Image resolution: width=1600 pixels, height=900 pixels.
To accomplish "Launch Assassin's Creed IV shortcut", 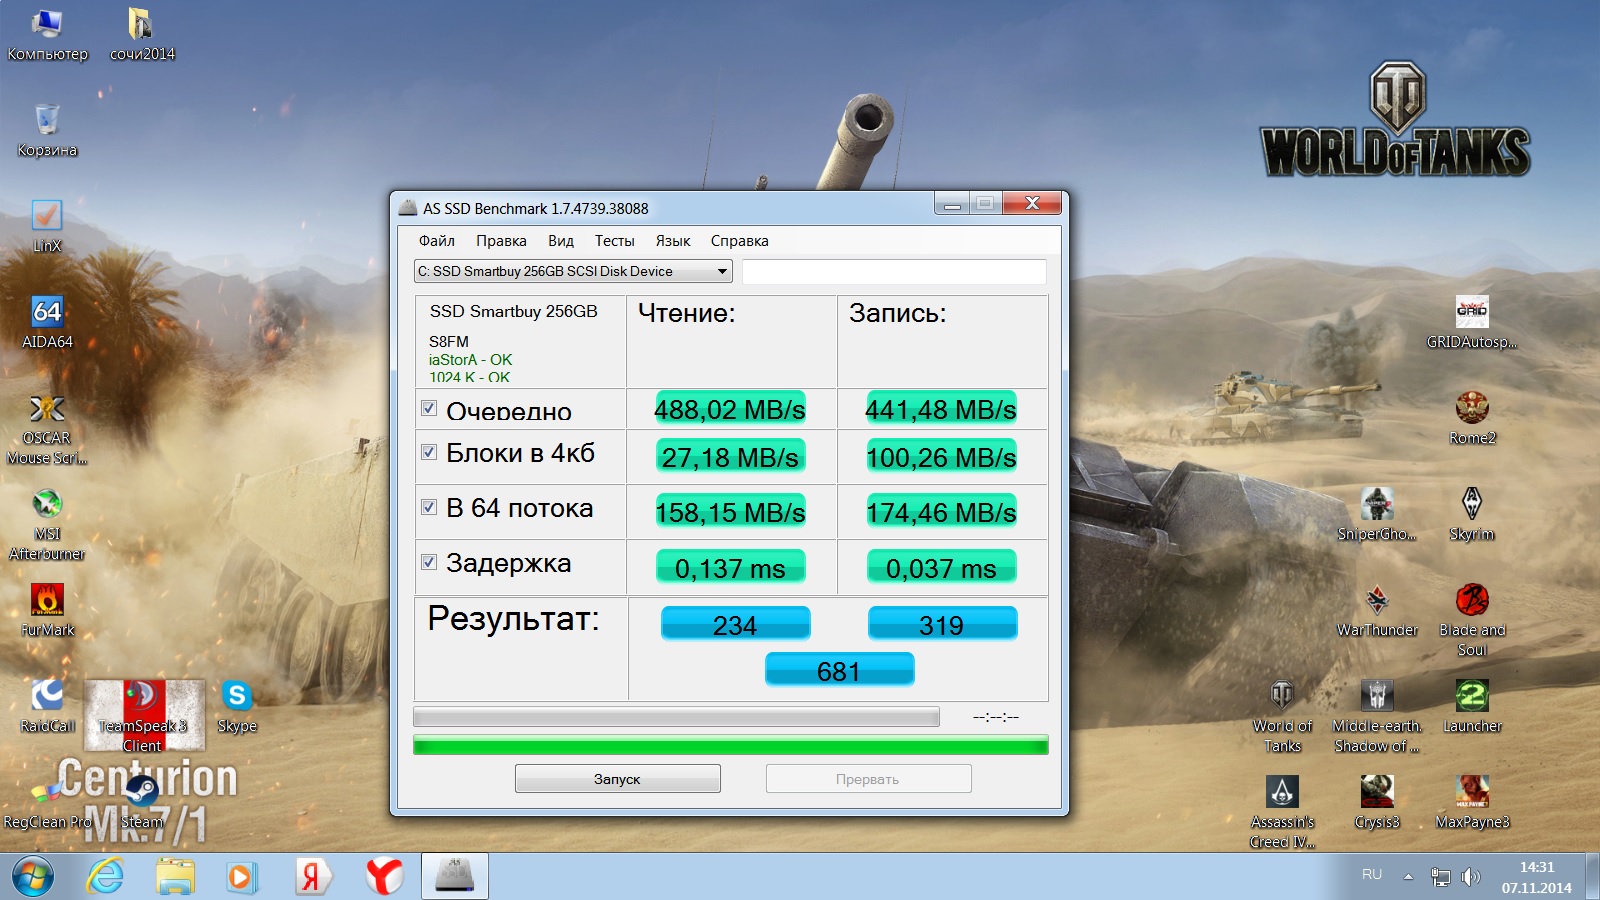I will [1282, 813].
